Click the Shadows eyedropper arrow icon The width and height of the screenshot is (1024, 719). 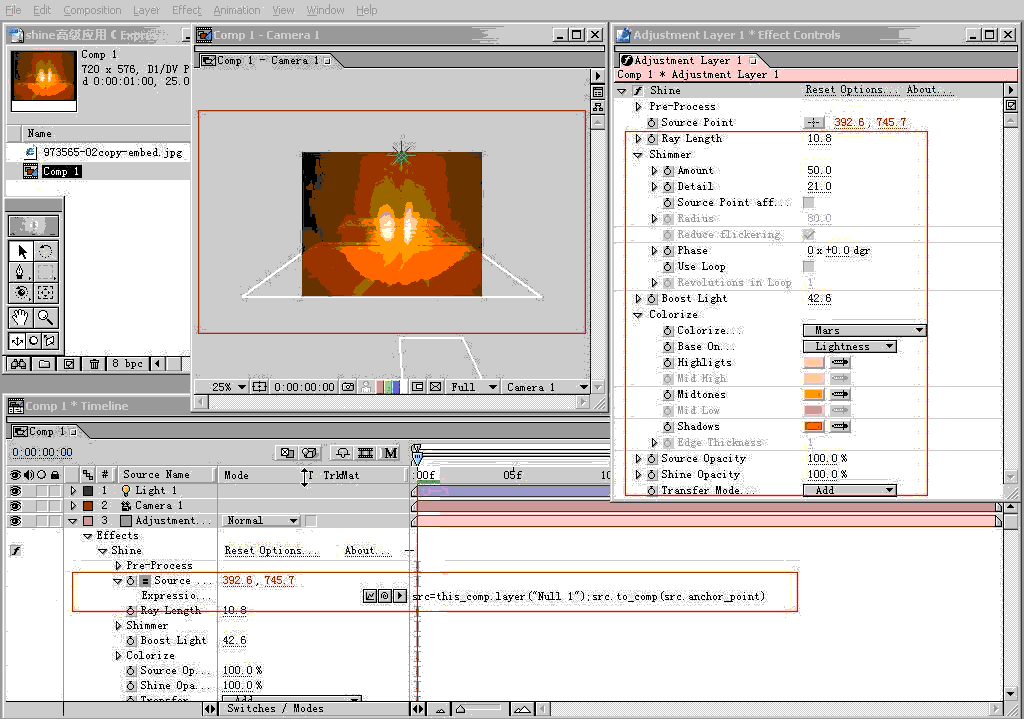840,426
